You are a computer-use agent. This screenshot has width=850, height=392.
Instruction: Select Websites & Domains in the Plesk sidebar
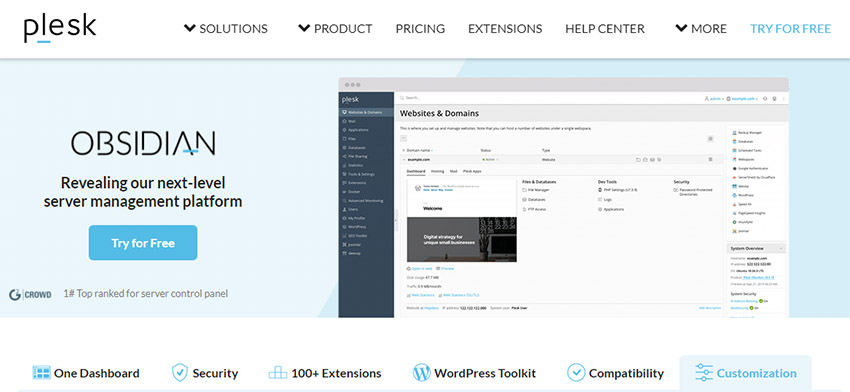point(366,112)
